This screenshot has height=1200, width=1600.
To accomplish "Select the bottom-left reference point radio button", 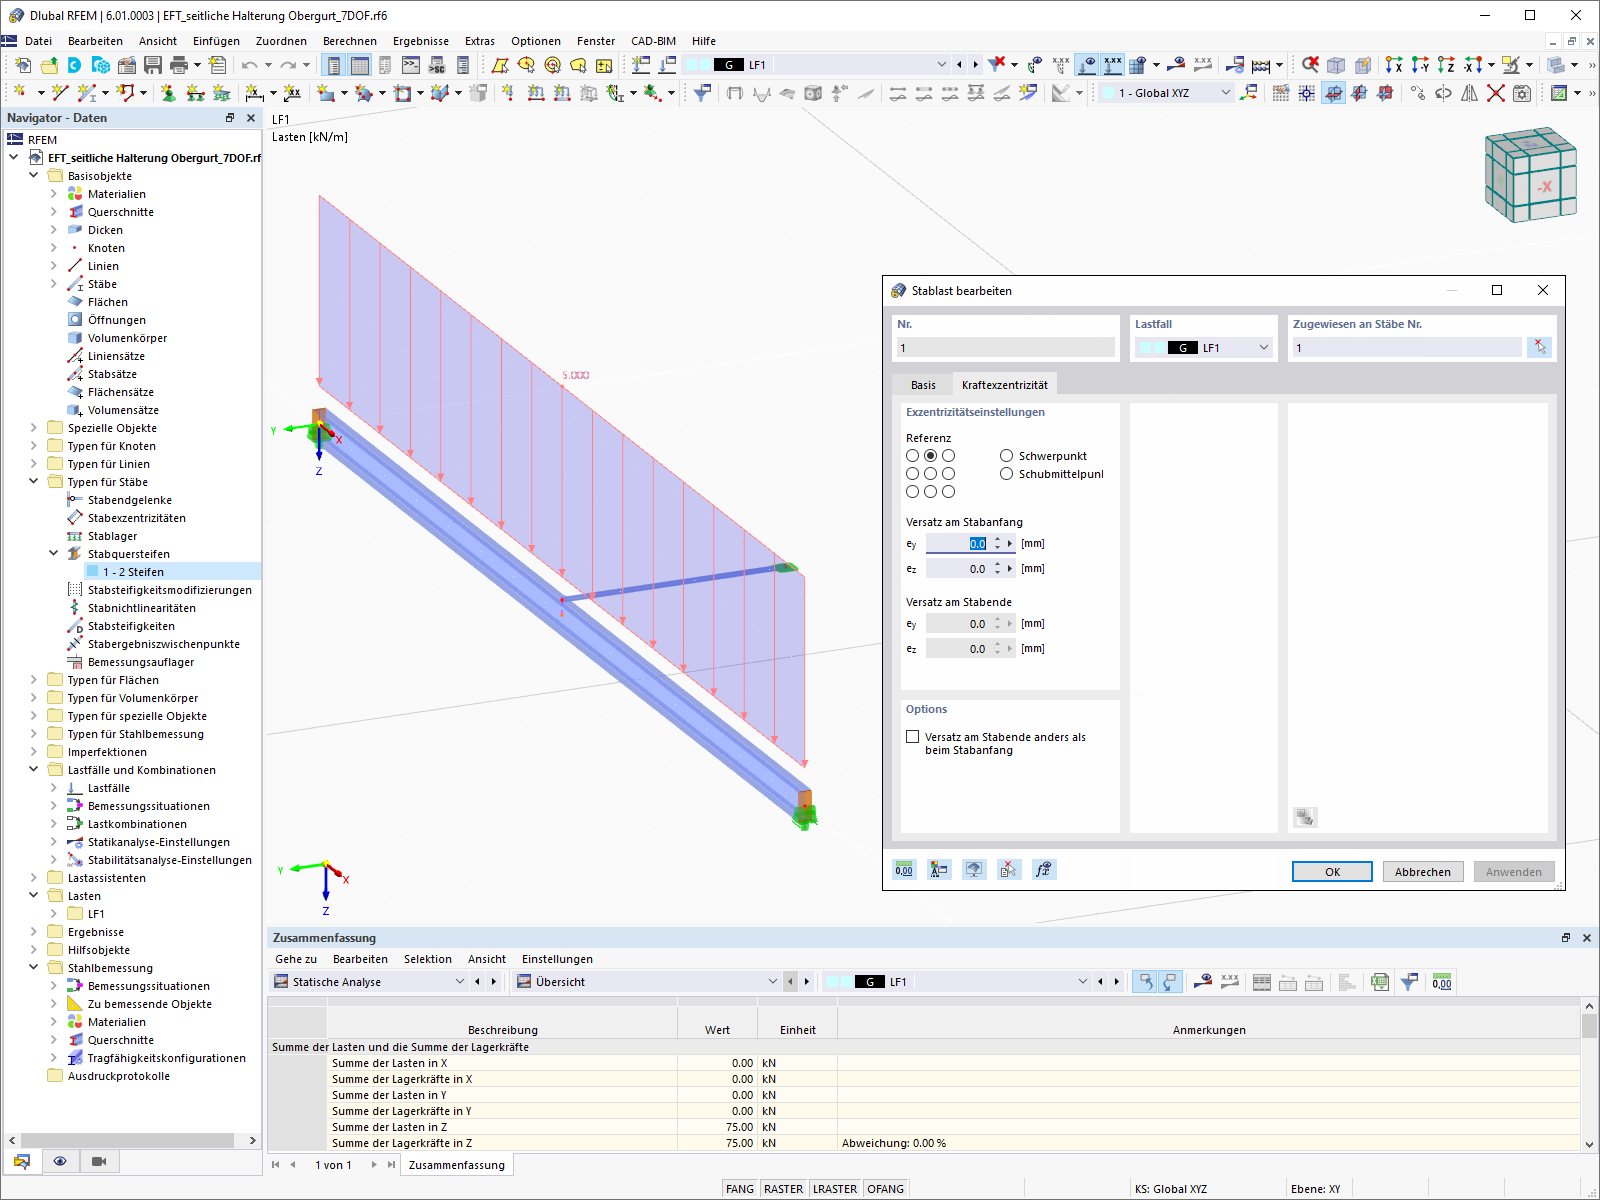I will point(913,492).
